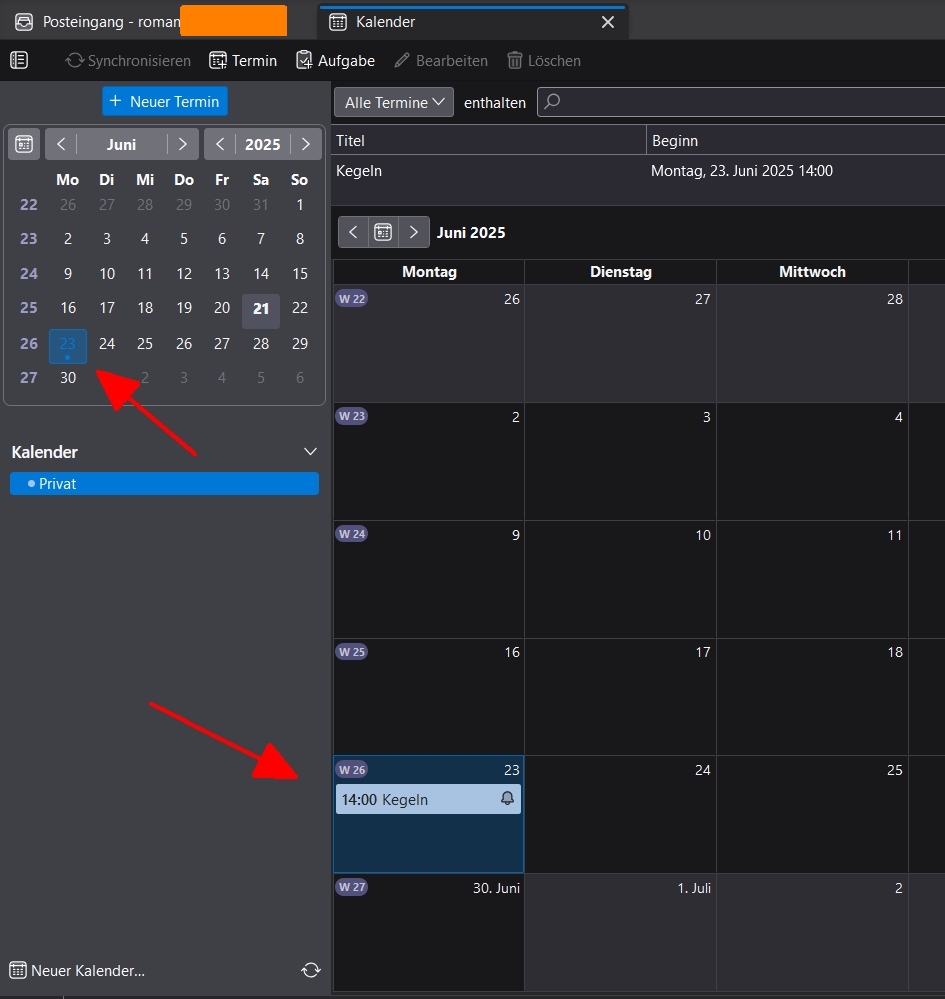
Task: Click the Termin toolbar icon
Action: pos(218,61)
